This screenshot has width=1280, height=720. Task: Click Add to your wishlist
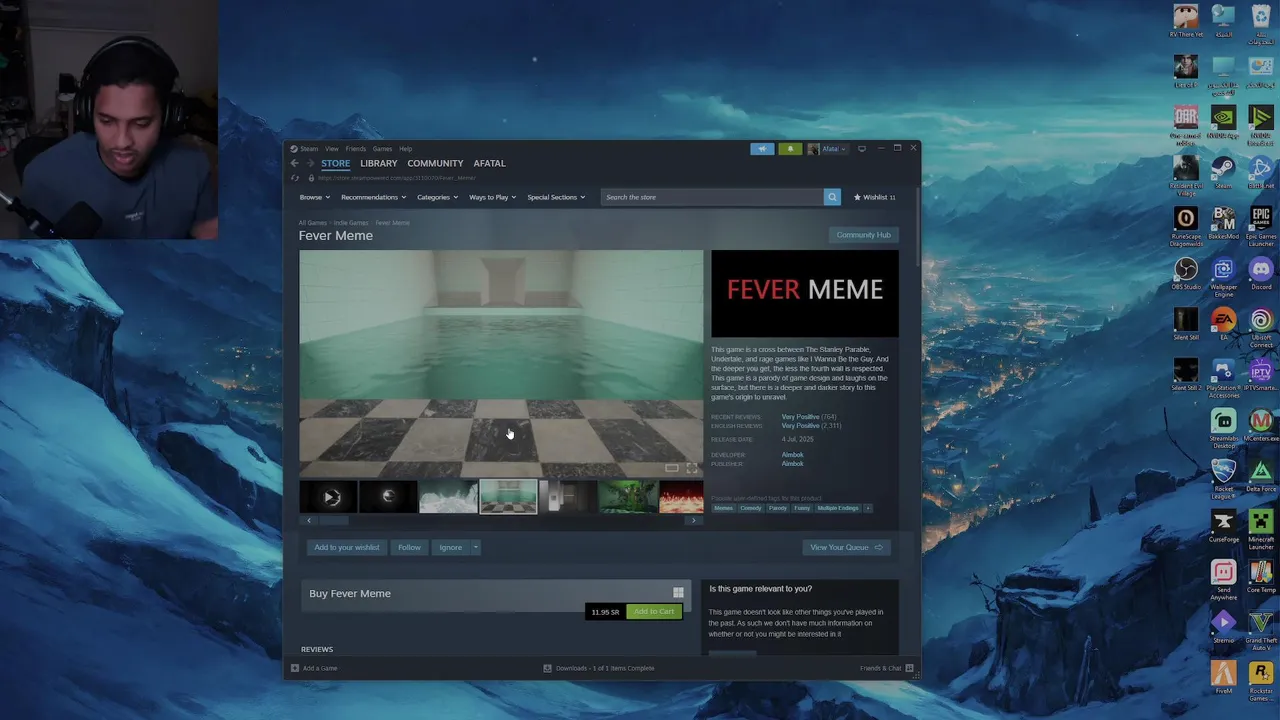coord(347,547)
